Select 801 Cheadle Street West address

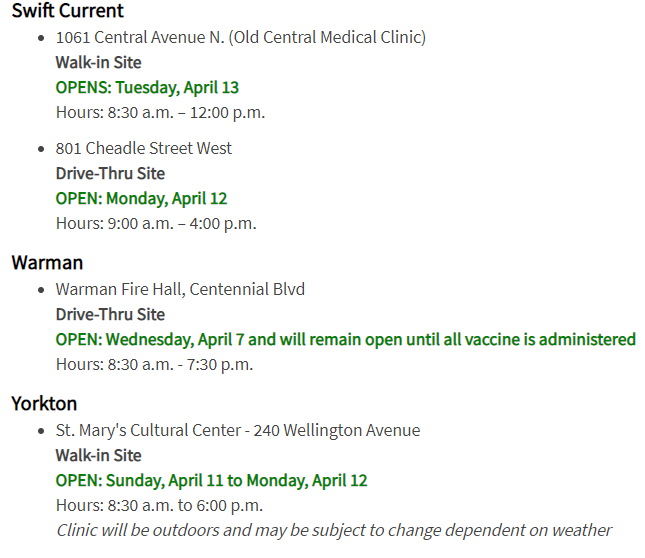click(144, 148)
